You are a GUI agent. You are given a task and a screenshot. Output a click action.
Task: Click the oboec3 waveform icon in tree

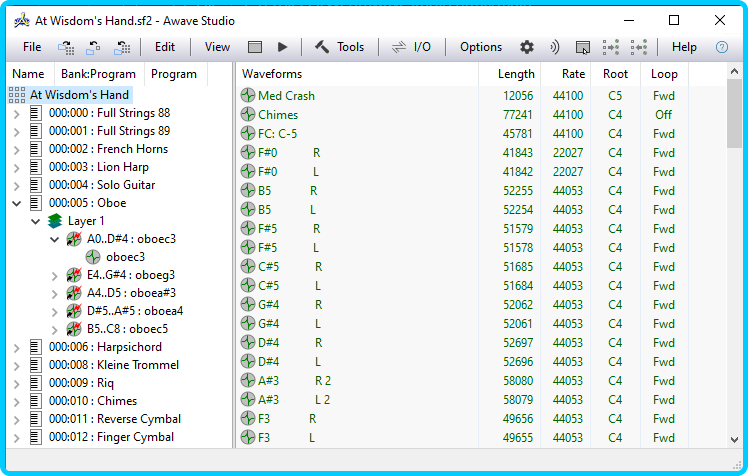pyautogui.click(x=93, y=257)
